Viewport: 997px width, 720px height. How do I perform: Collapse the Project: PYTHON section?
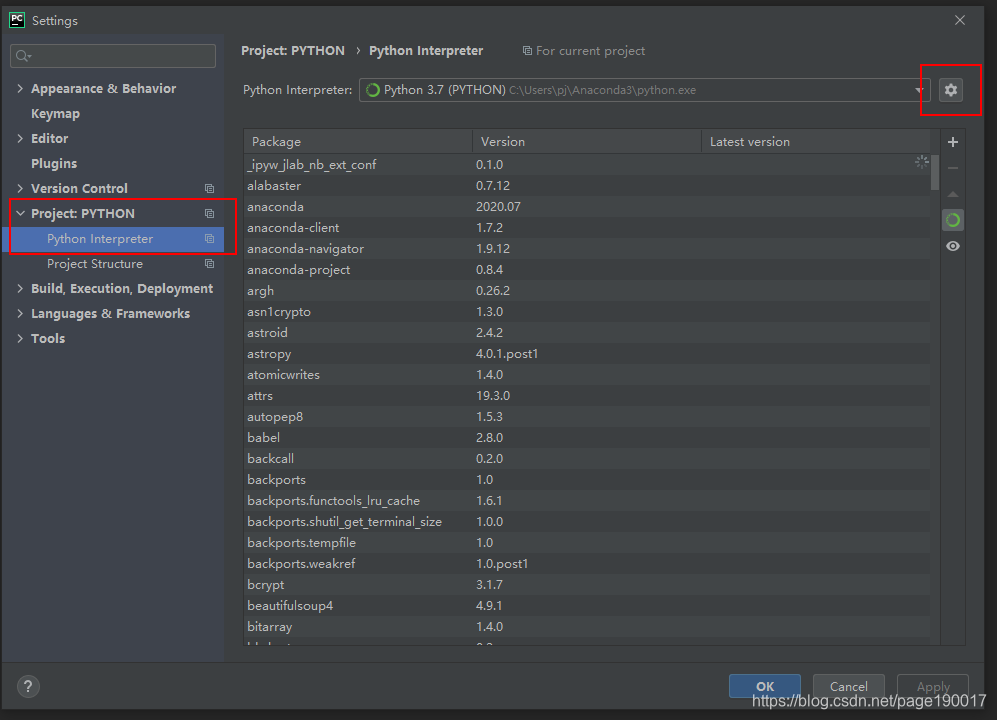20,214
